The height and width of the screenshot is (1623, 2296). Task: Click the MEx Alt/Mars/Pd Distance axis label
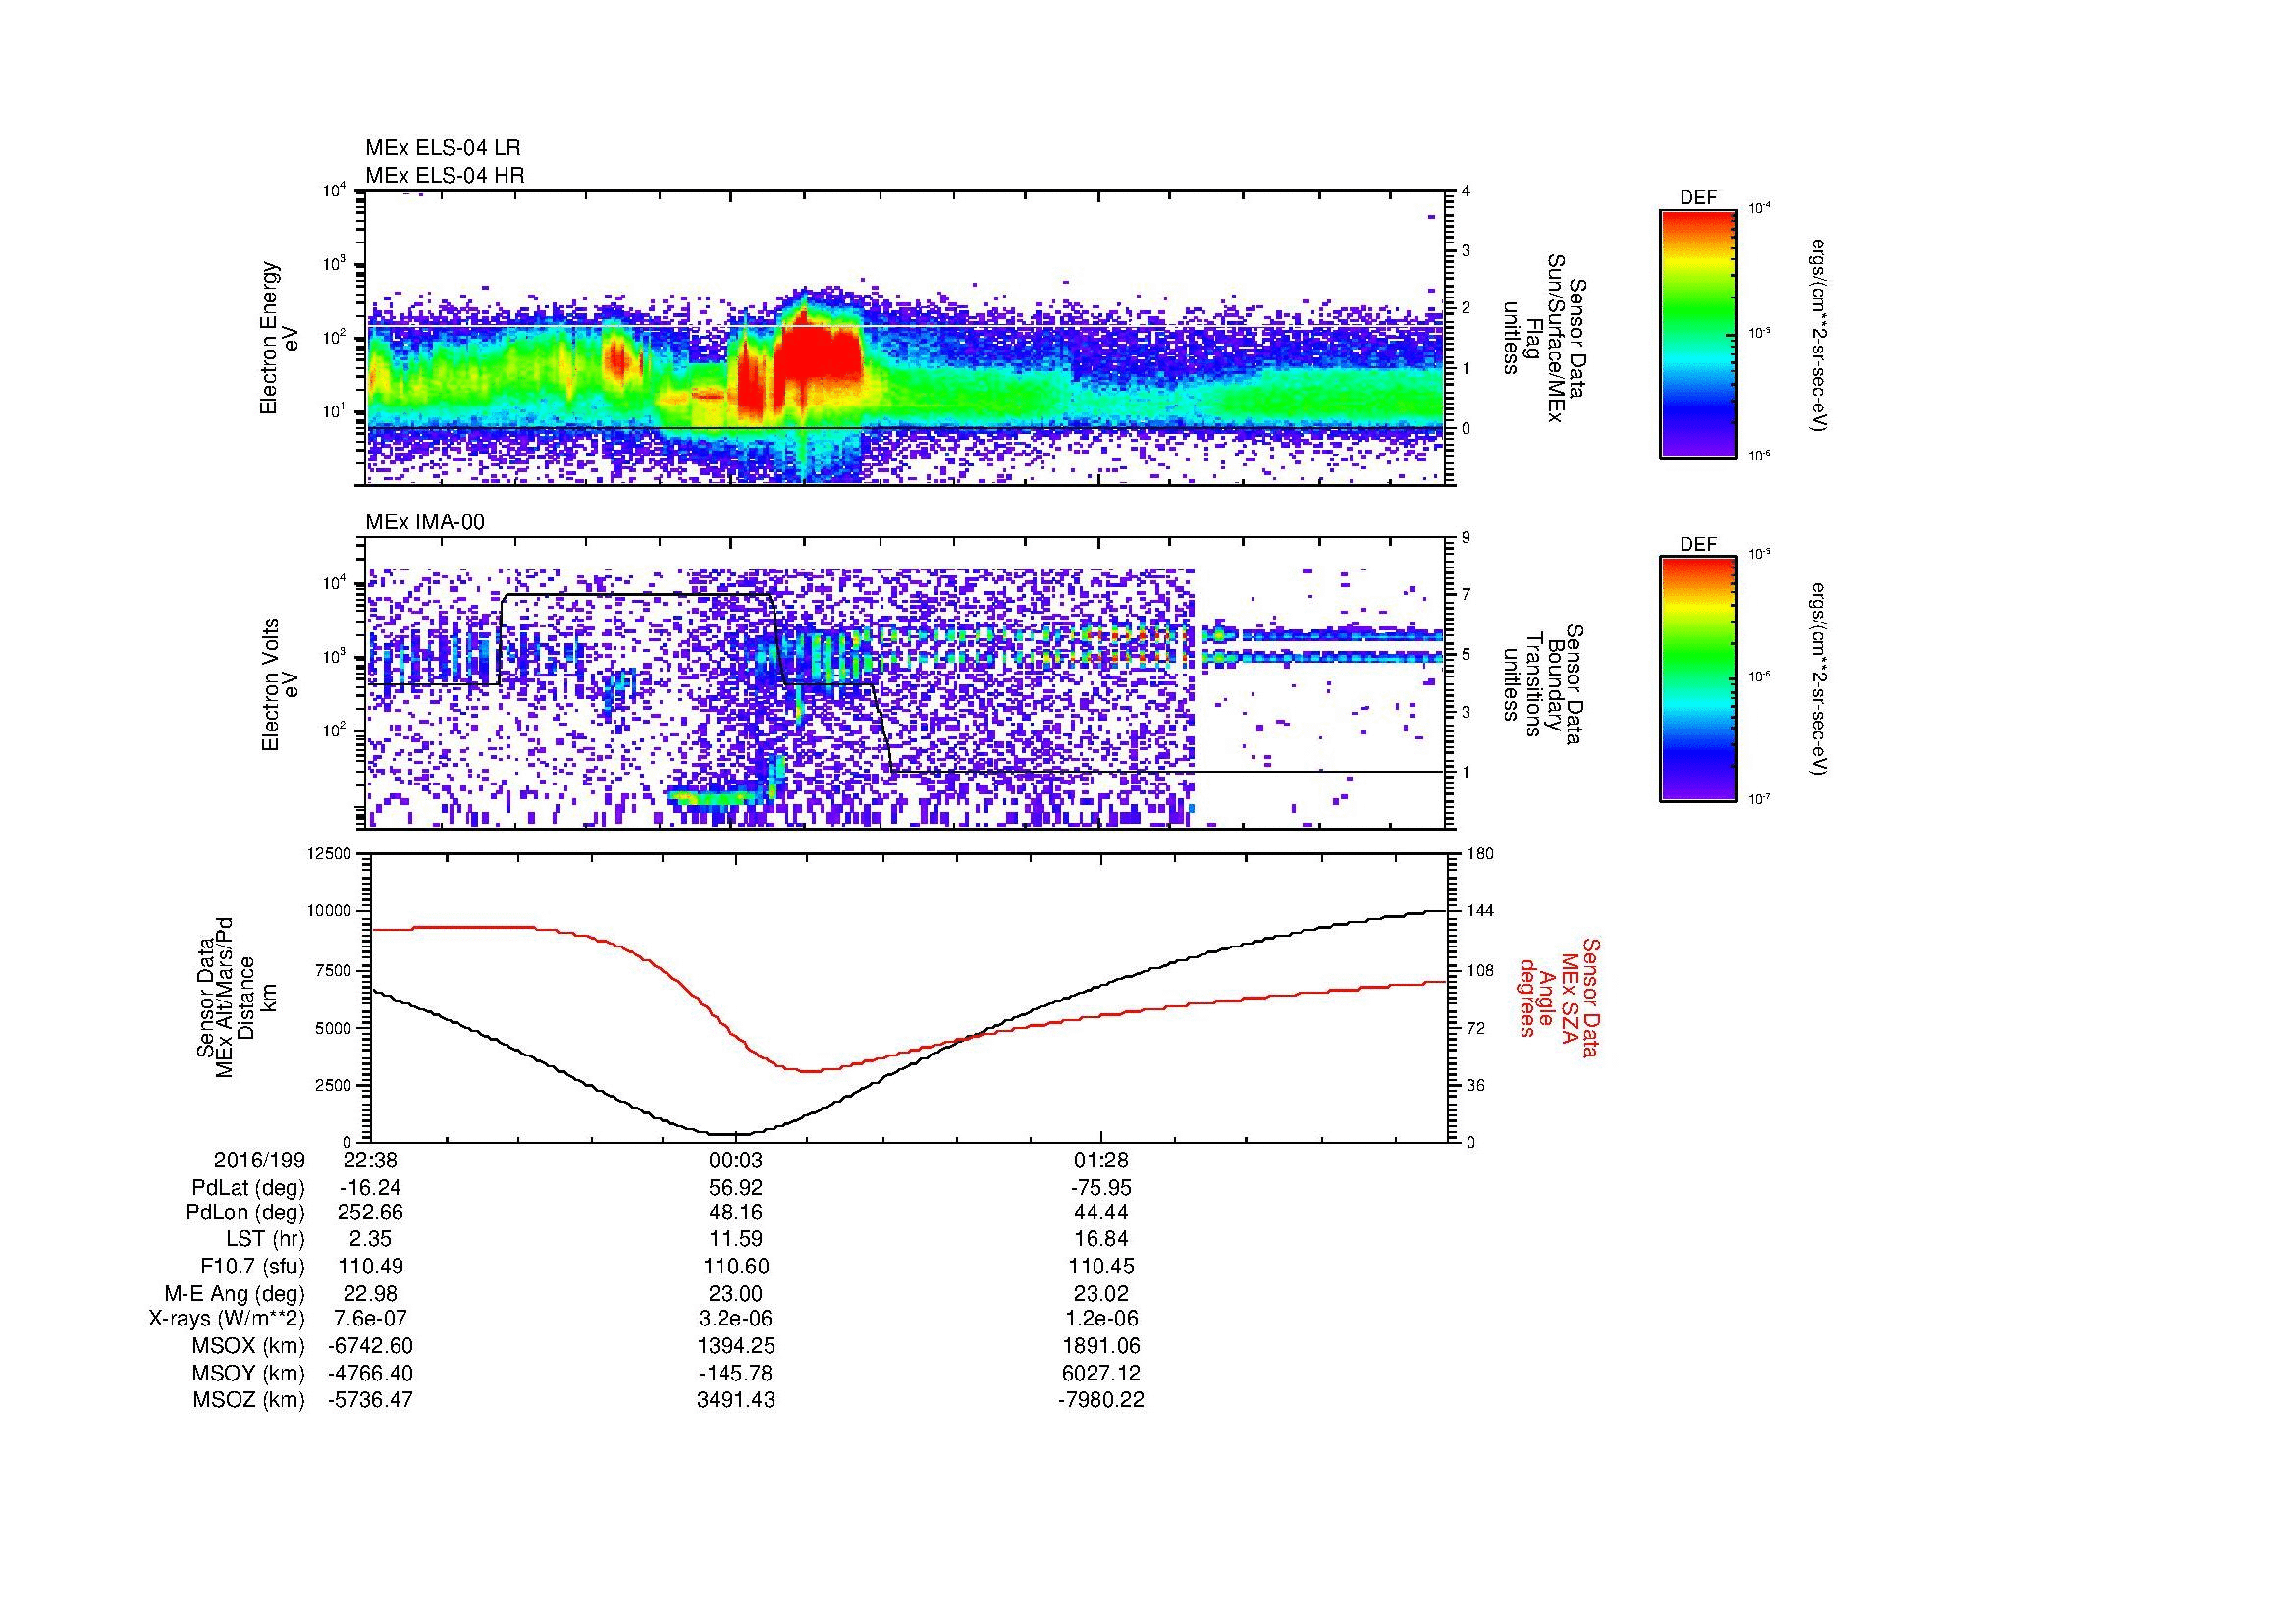coord(237,997)
